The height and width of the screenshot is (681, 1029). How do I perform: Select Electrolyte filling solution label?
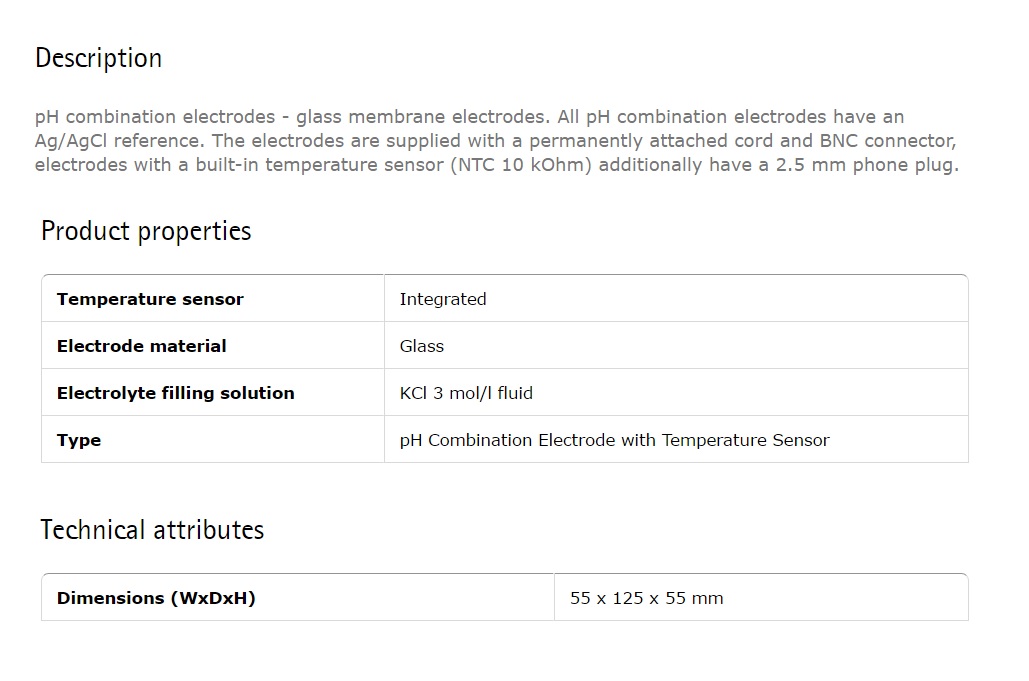click(175, 393)
